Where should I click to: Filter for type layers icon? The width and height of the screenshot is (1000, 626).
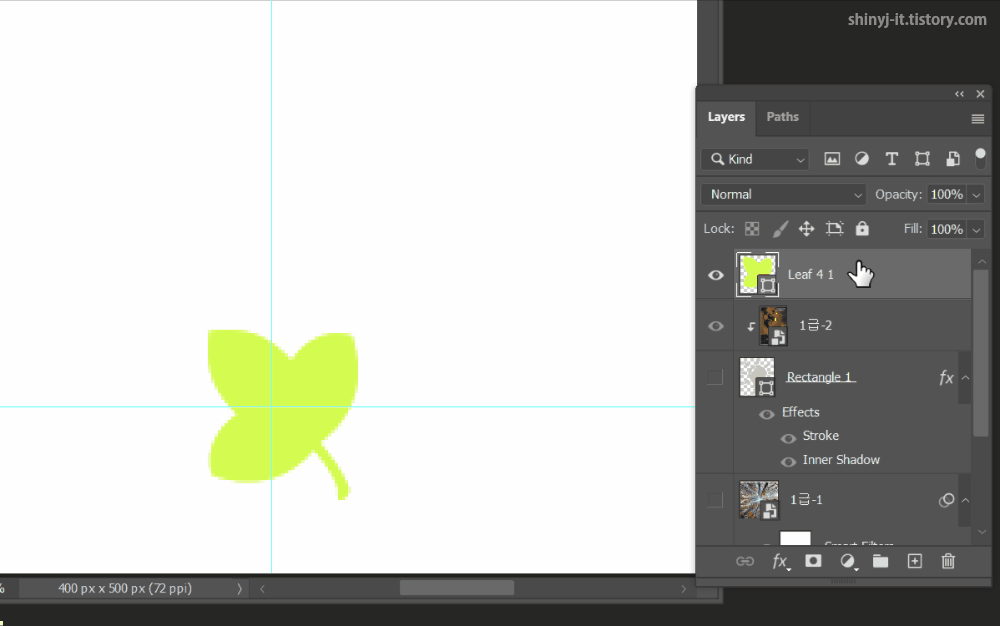892,159
